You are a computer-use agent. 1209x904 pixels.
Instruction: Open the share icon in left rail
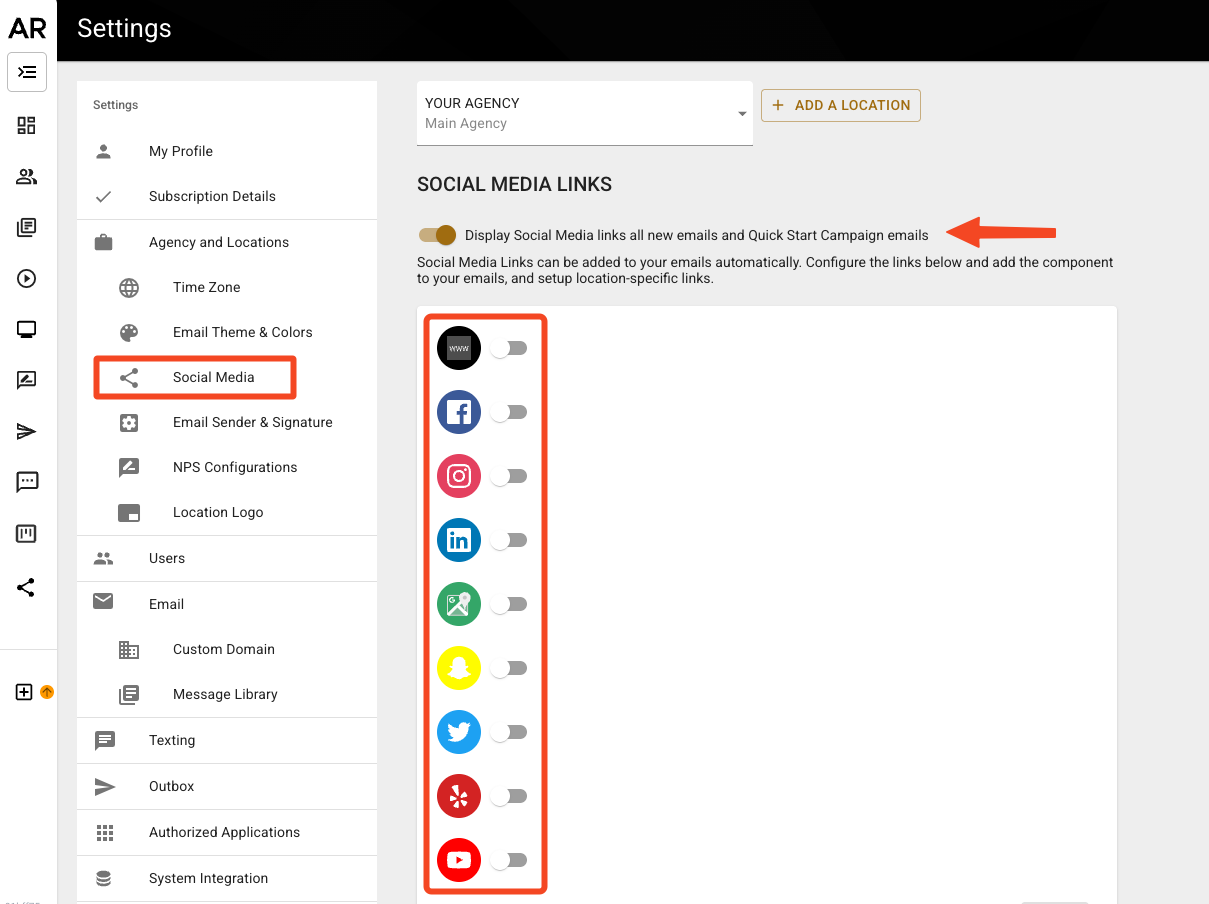27,587
